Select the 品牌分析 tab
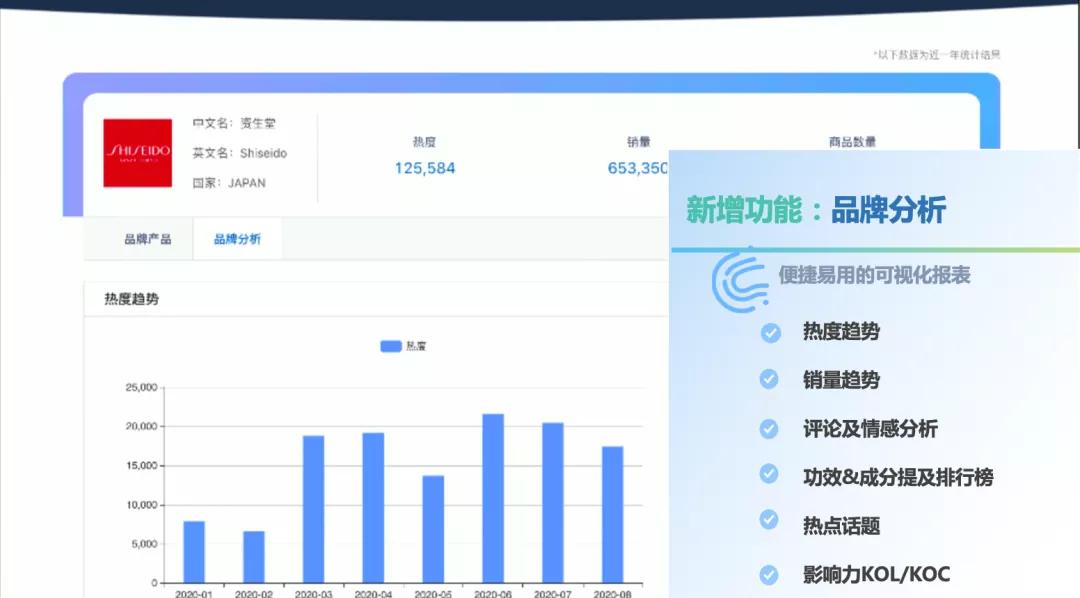The image size is (1080, 598). tap(236, 239)
